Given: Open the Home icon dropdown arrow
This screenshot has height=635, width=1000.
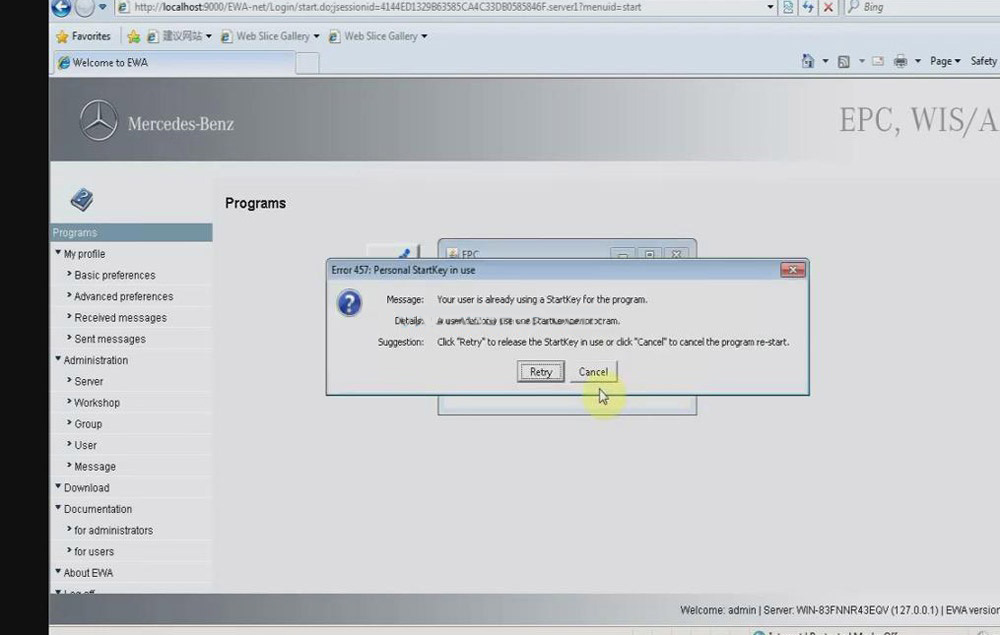Looking at the screenshot, I should pyautogui.click(x=825, y=61).
